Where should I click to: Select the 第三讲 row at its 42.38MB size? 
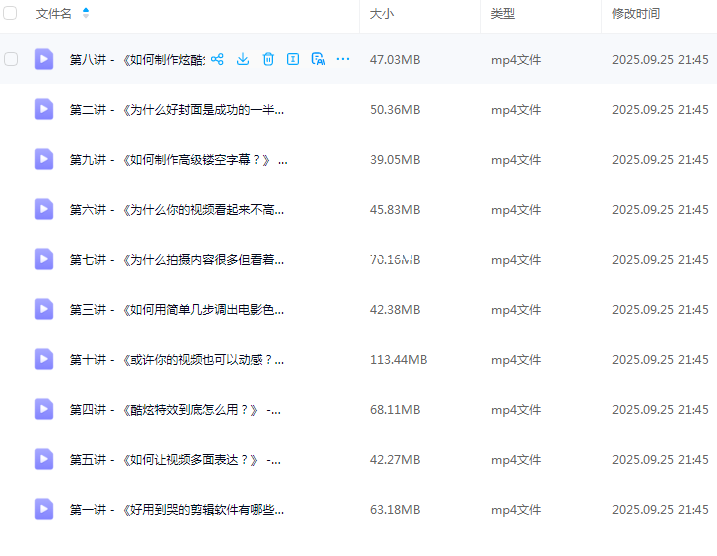(x=394, y=310)
